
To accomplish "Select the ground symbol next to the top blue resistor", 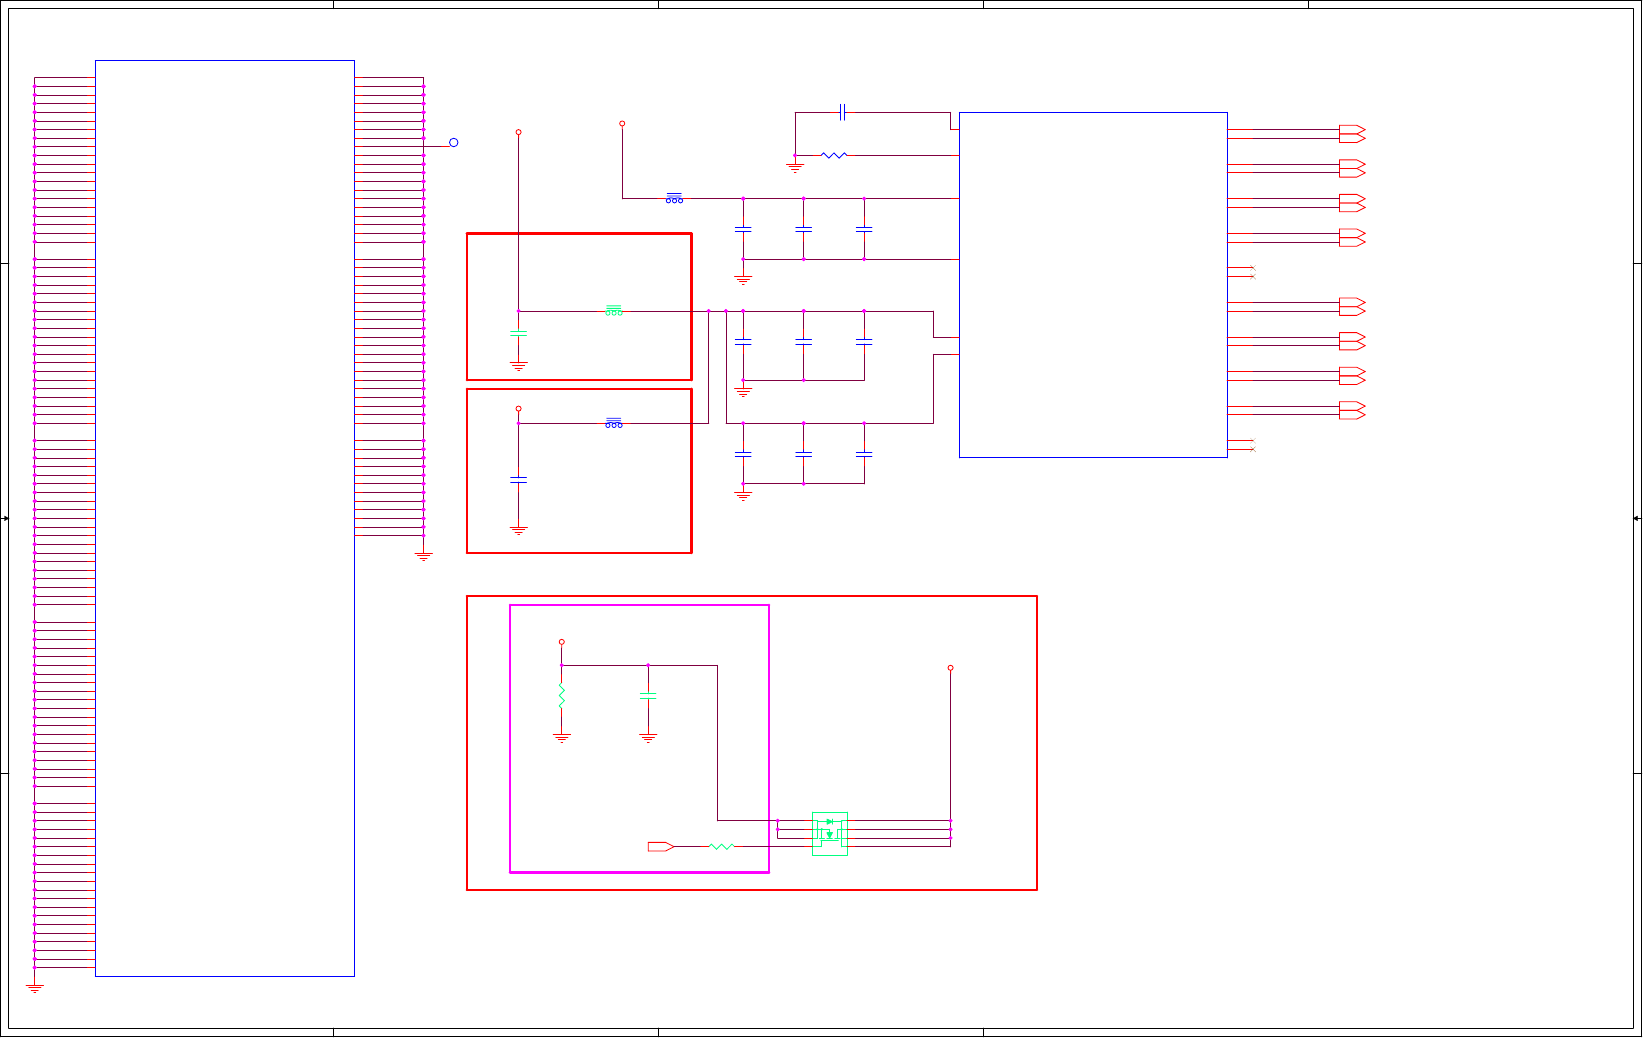I will (796, 167).
